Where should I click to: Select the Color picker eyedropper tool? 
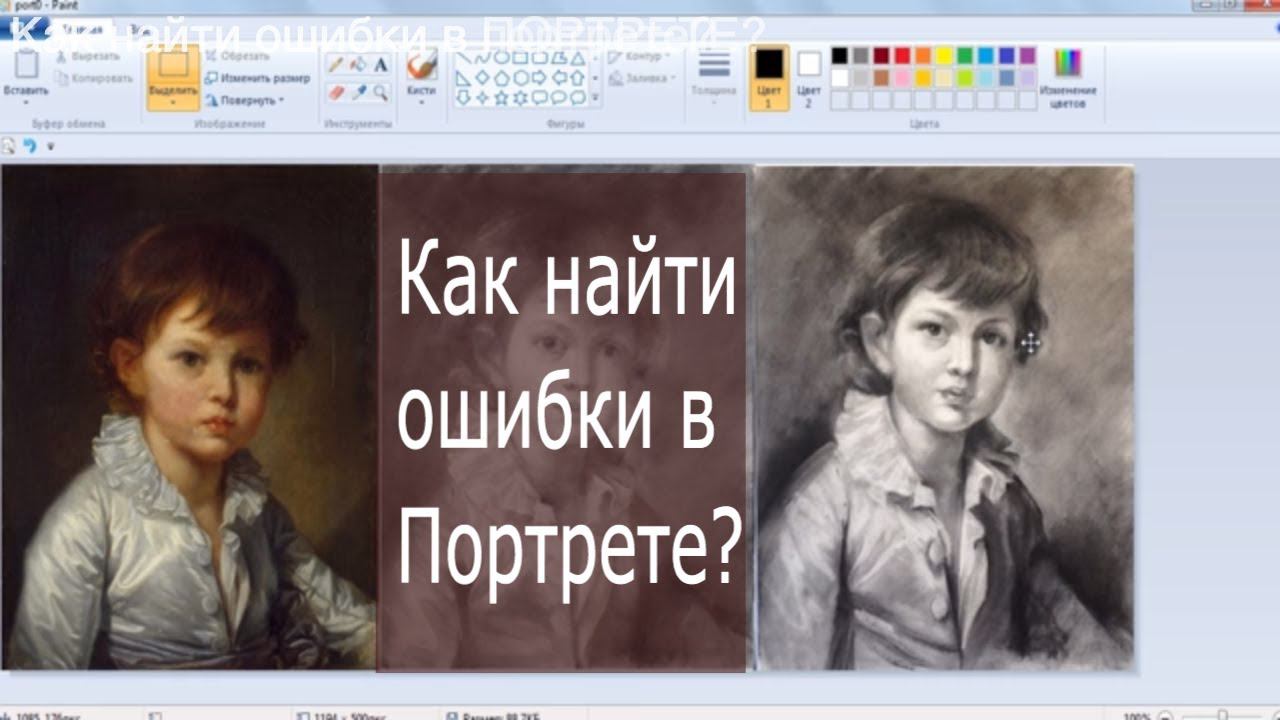coord(358,92)
